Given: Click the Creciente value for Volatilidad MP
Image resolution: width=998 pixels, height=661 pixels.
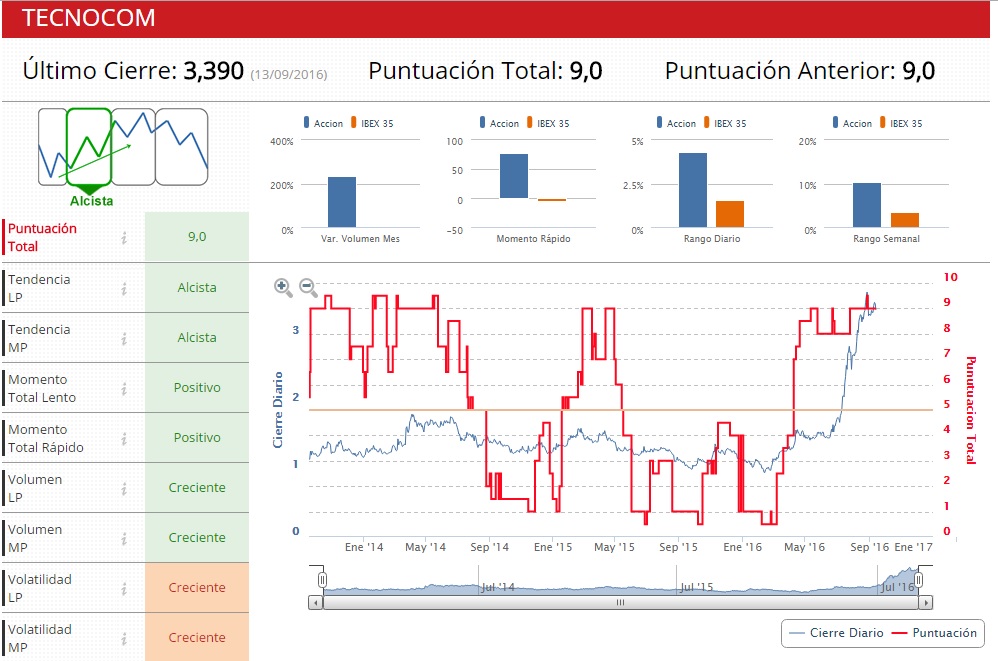Looking at the screenshot, I should click(x=197, y=637).
